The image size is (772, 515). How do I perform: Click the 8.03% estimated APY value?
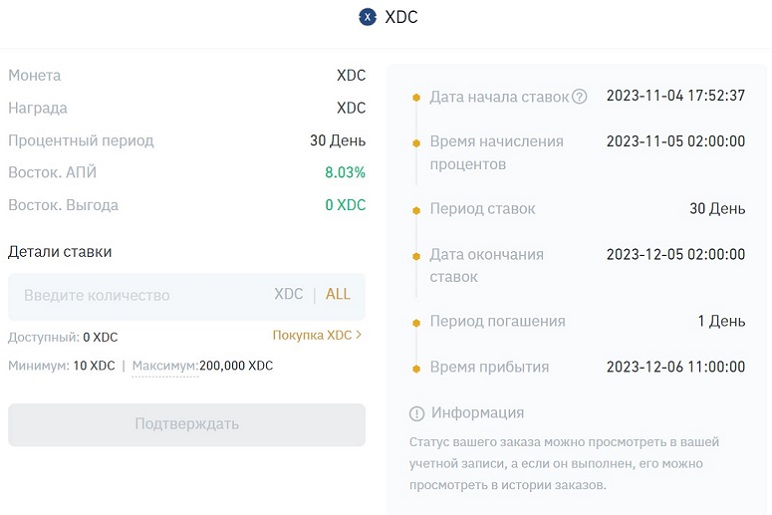345,173
